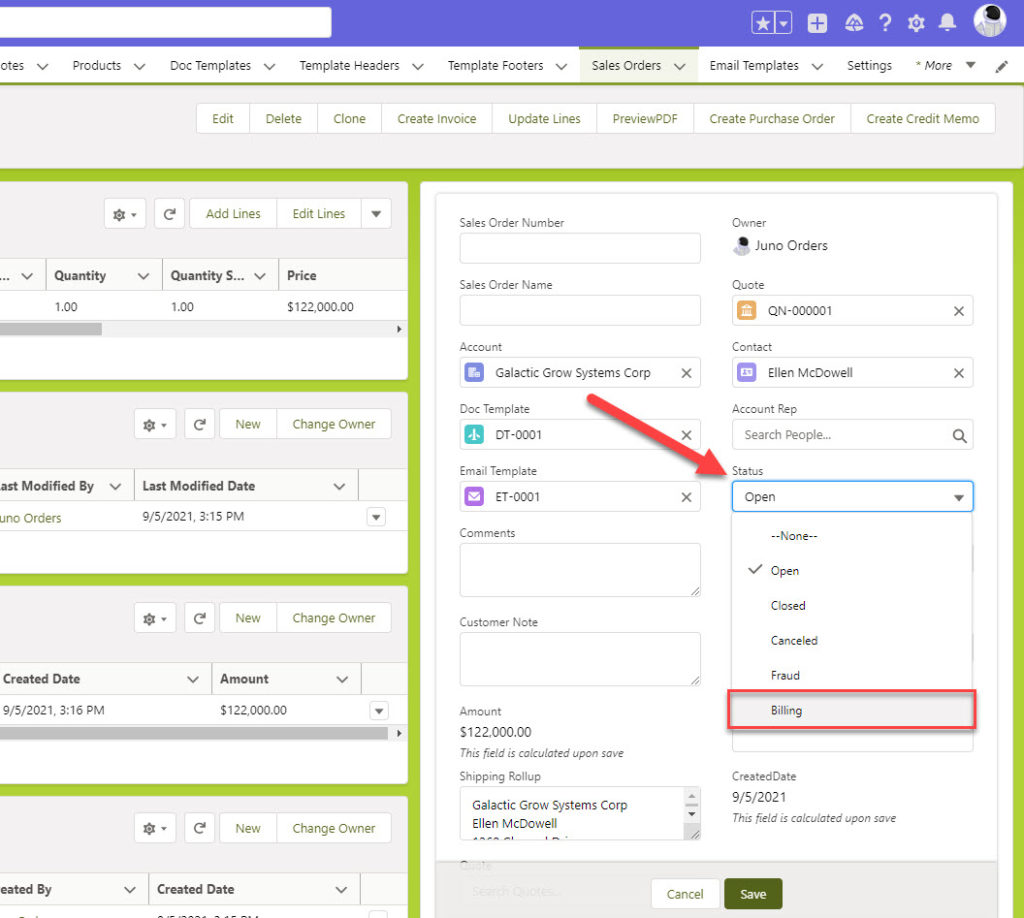Open row actions for the $122,000.00 amount row

(379, 710)
